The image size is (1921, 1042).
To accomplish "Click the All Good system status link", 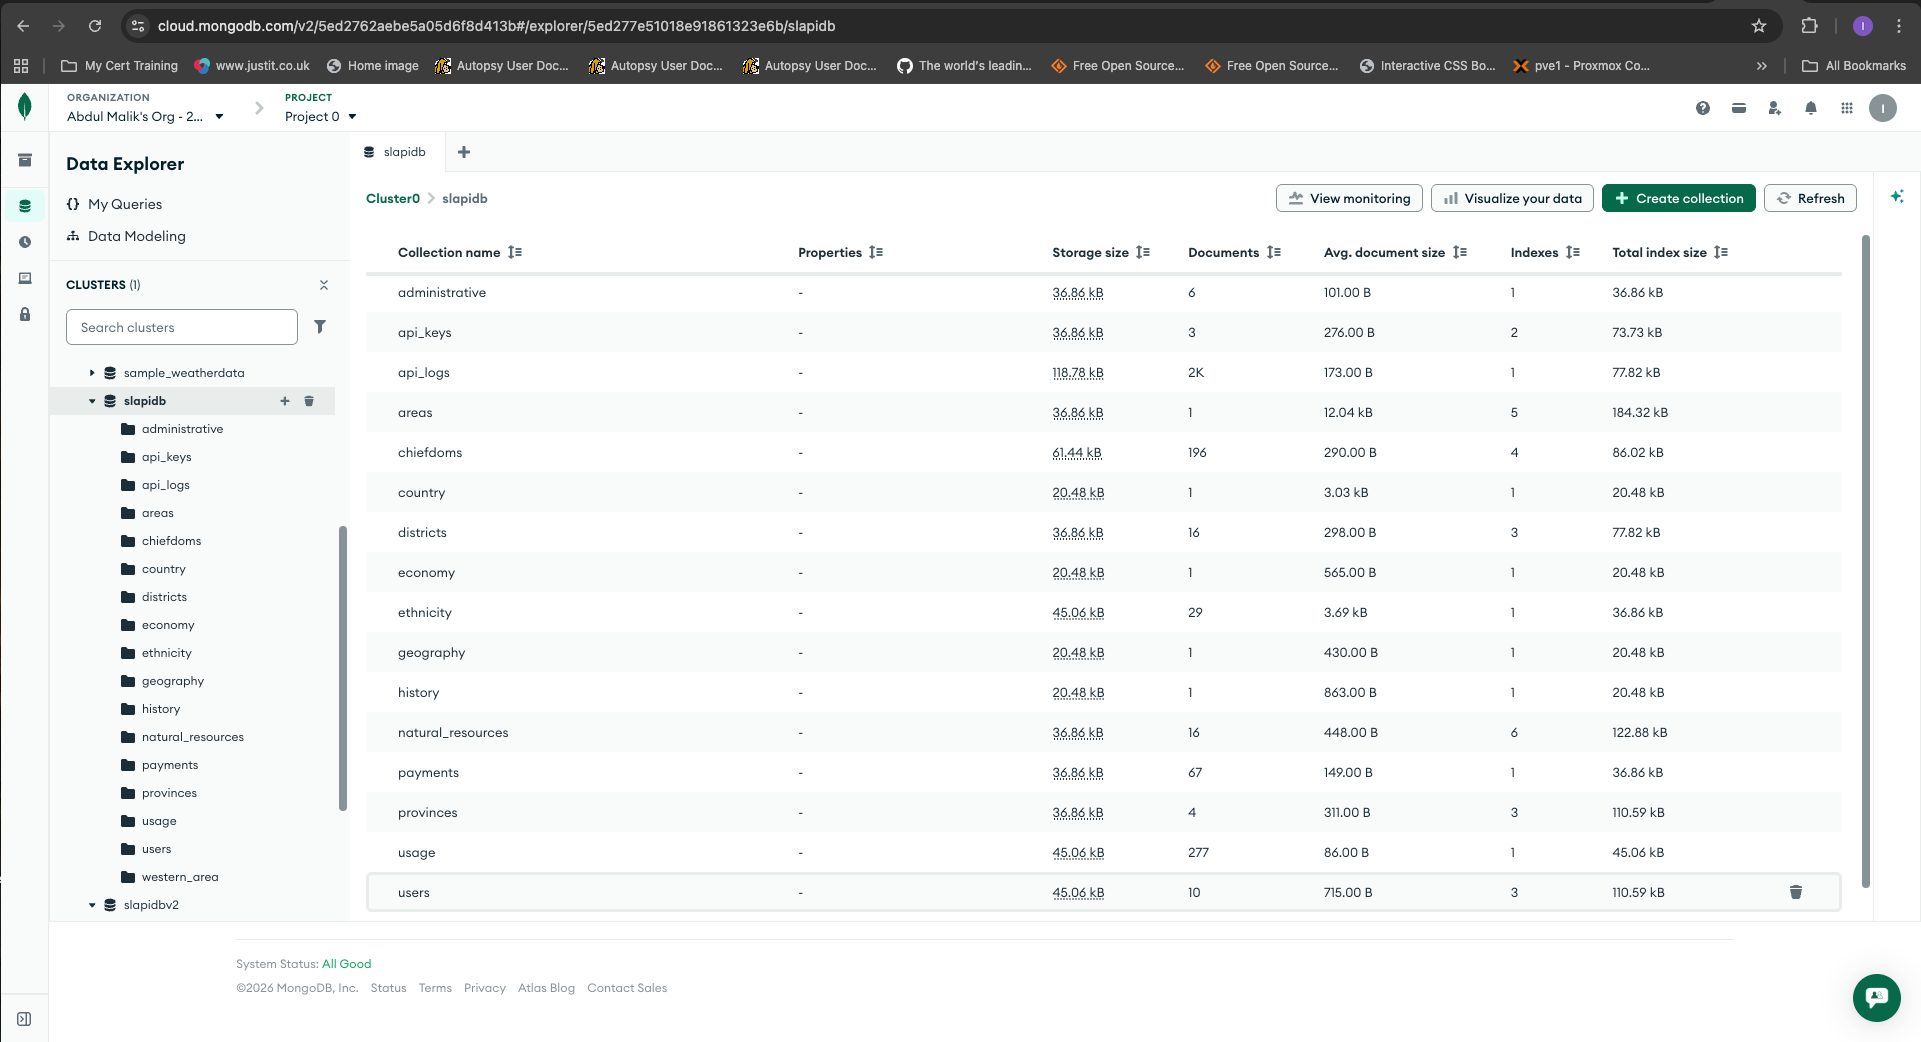I will (346, 964).
